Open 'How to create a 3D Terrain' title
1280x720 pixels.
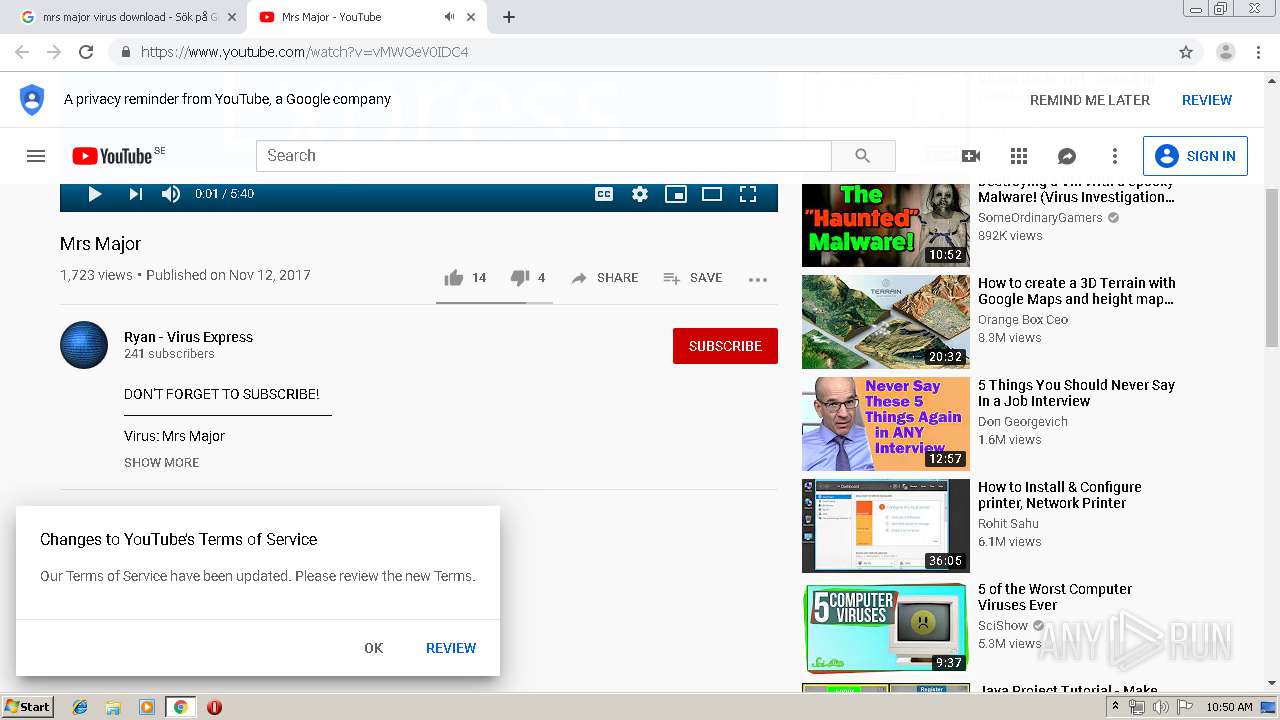point(1077,291)
